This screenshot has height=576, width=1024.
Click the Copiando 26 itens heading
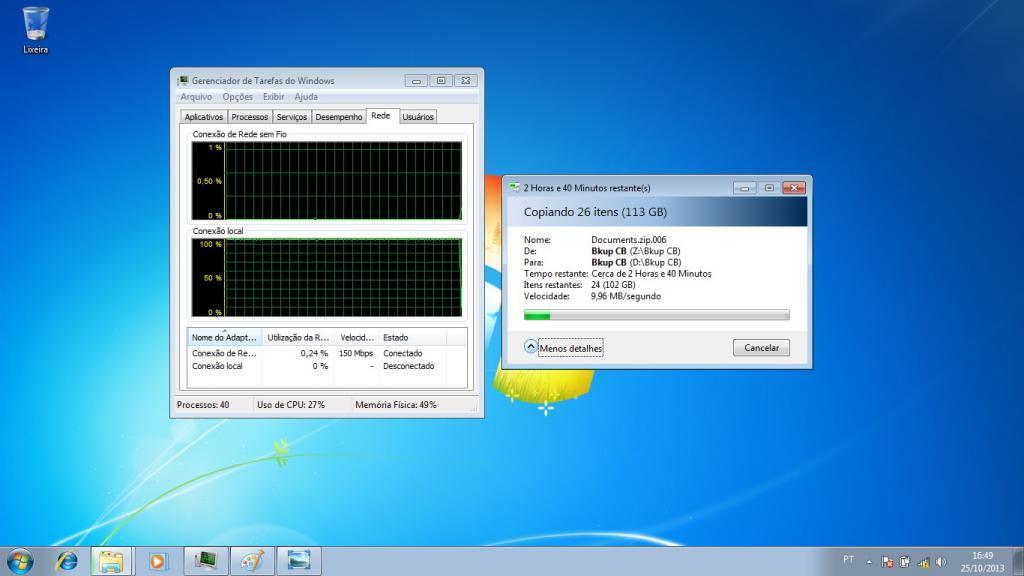[x=595, y=212]
